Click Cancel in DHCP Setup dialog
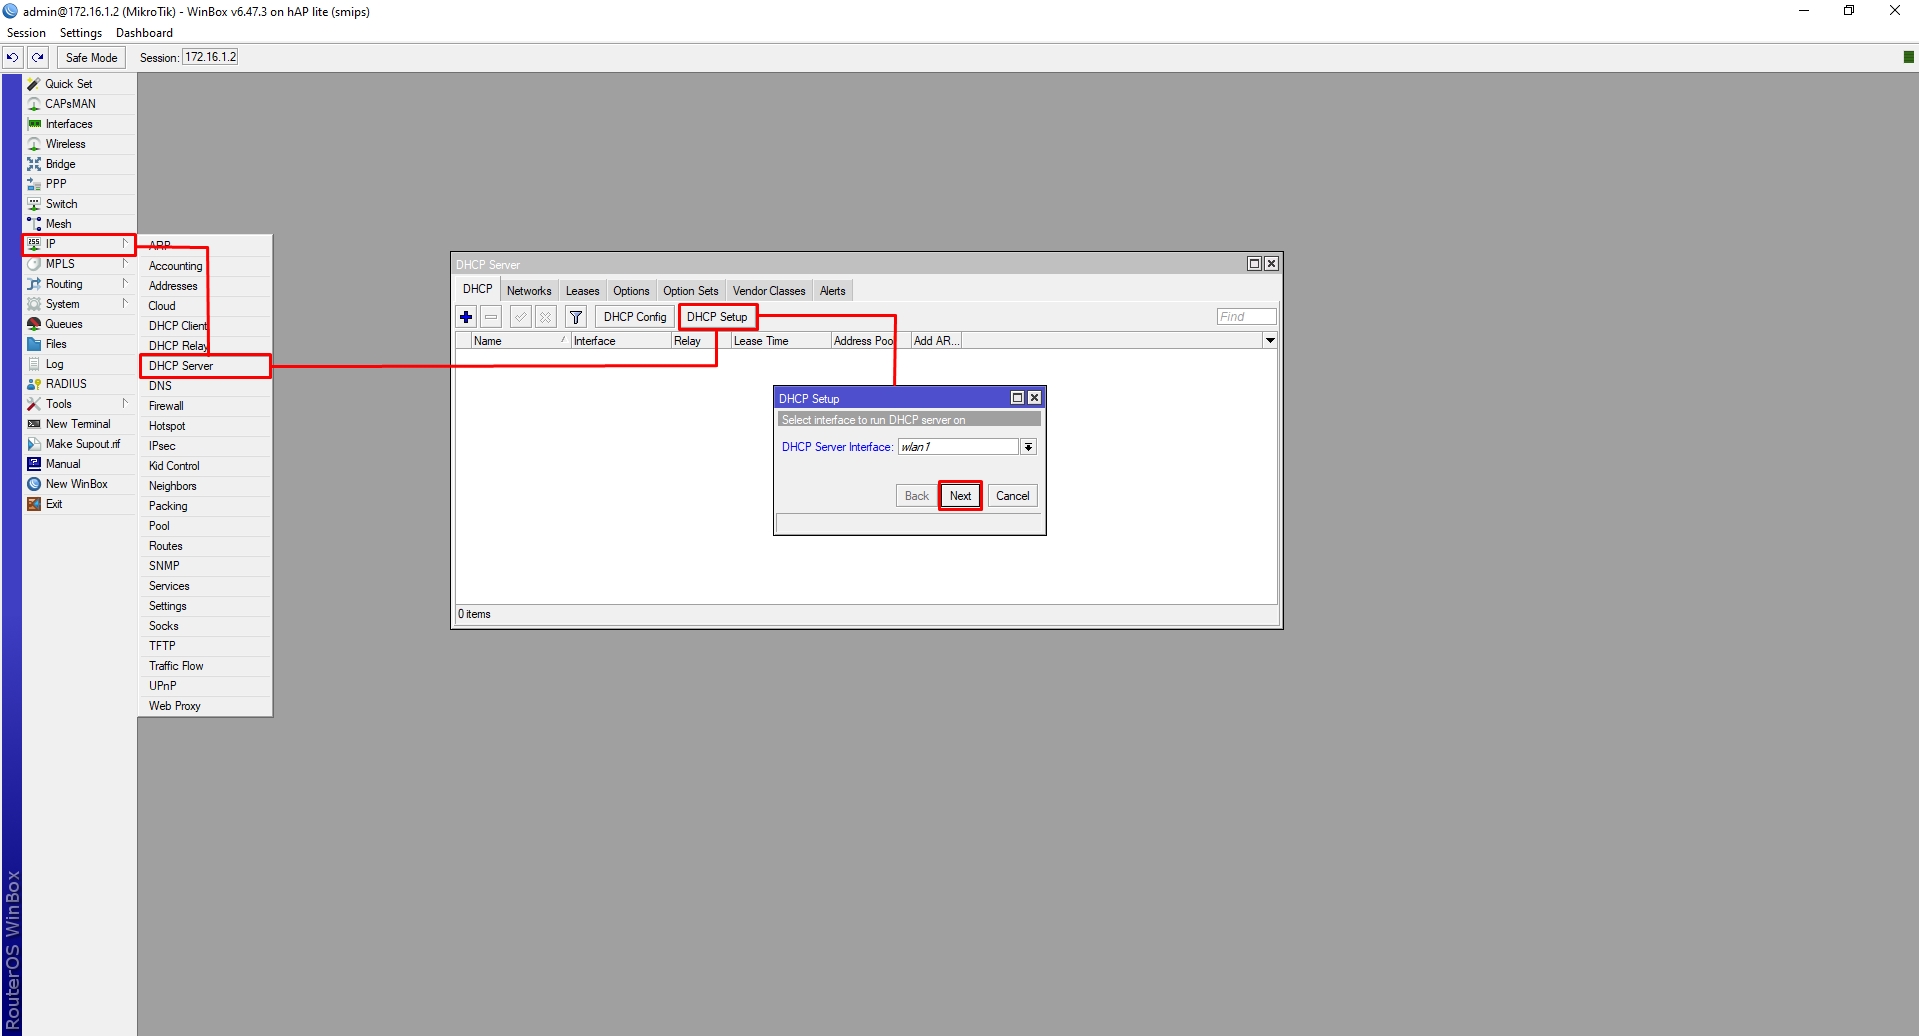This screenshot has width=1919, height=1036. click(x=1013, y=496)
